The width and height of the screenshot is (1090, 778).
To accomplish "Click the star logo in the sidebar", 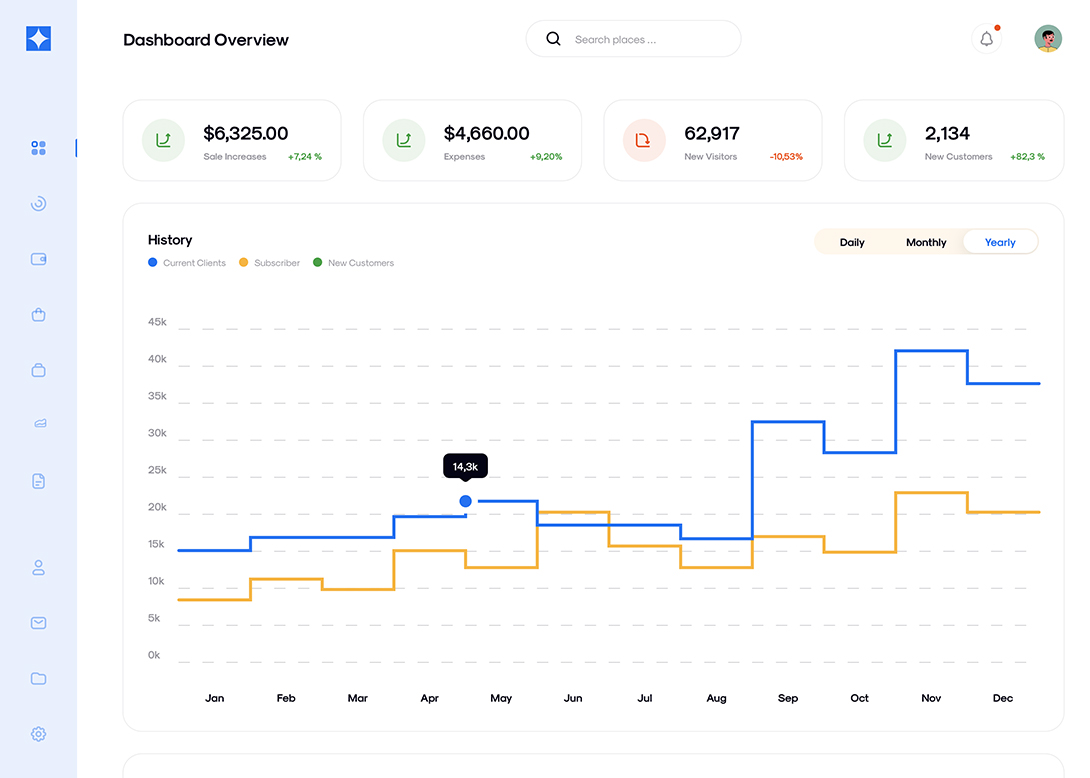I will coord(38,39).
